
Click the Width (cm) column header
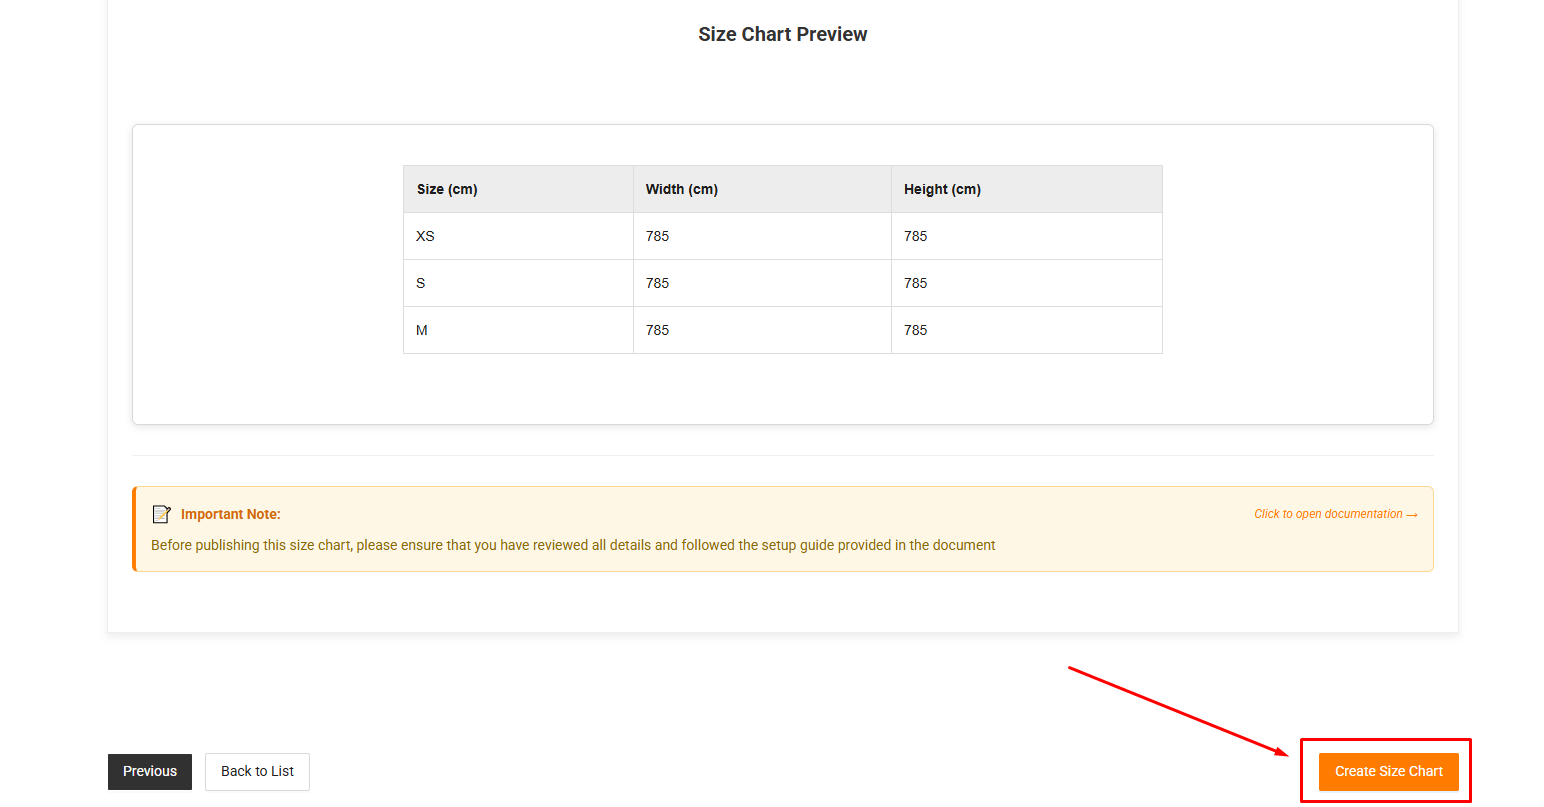[x=681, y=189]
